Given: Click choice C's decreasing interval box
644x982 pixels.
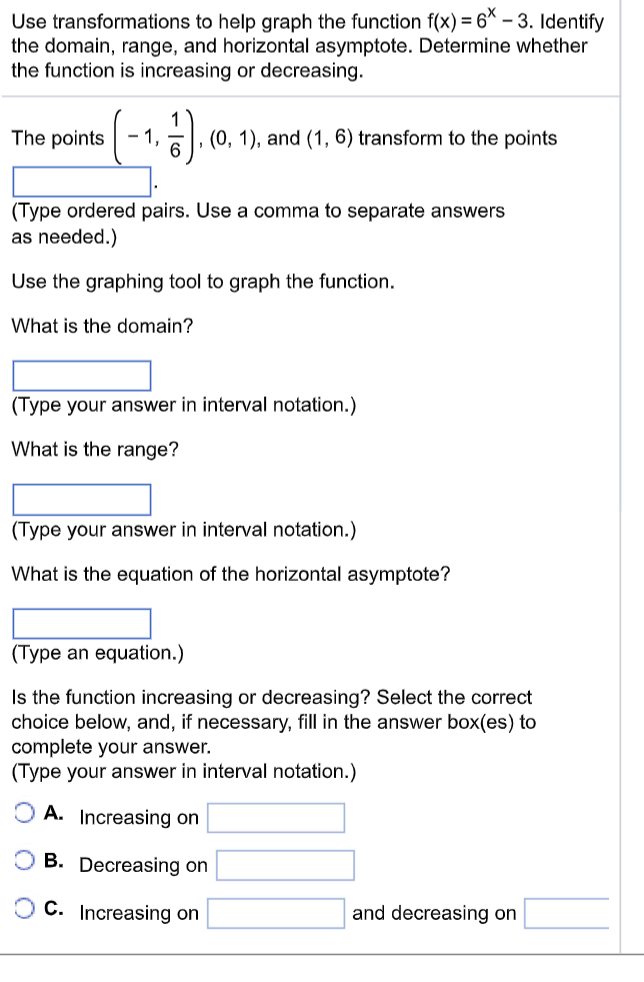Looking at the screenshot, I should [566, 912].
